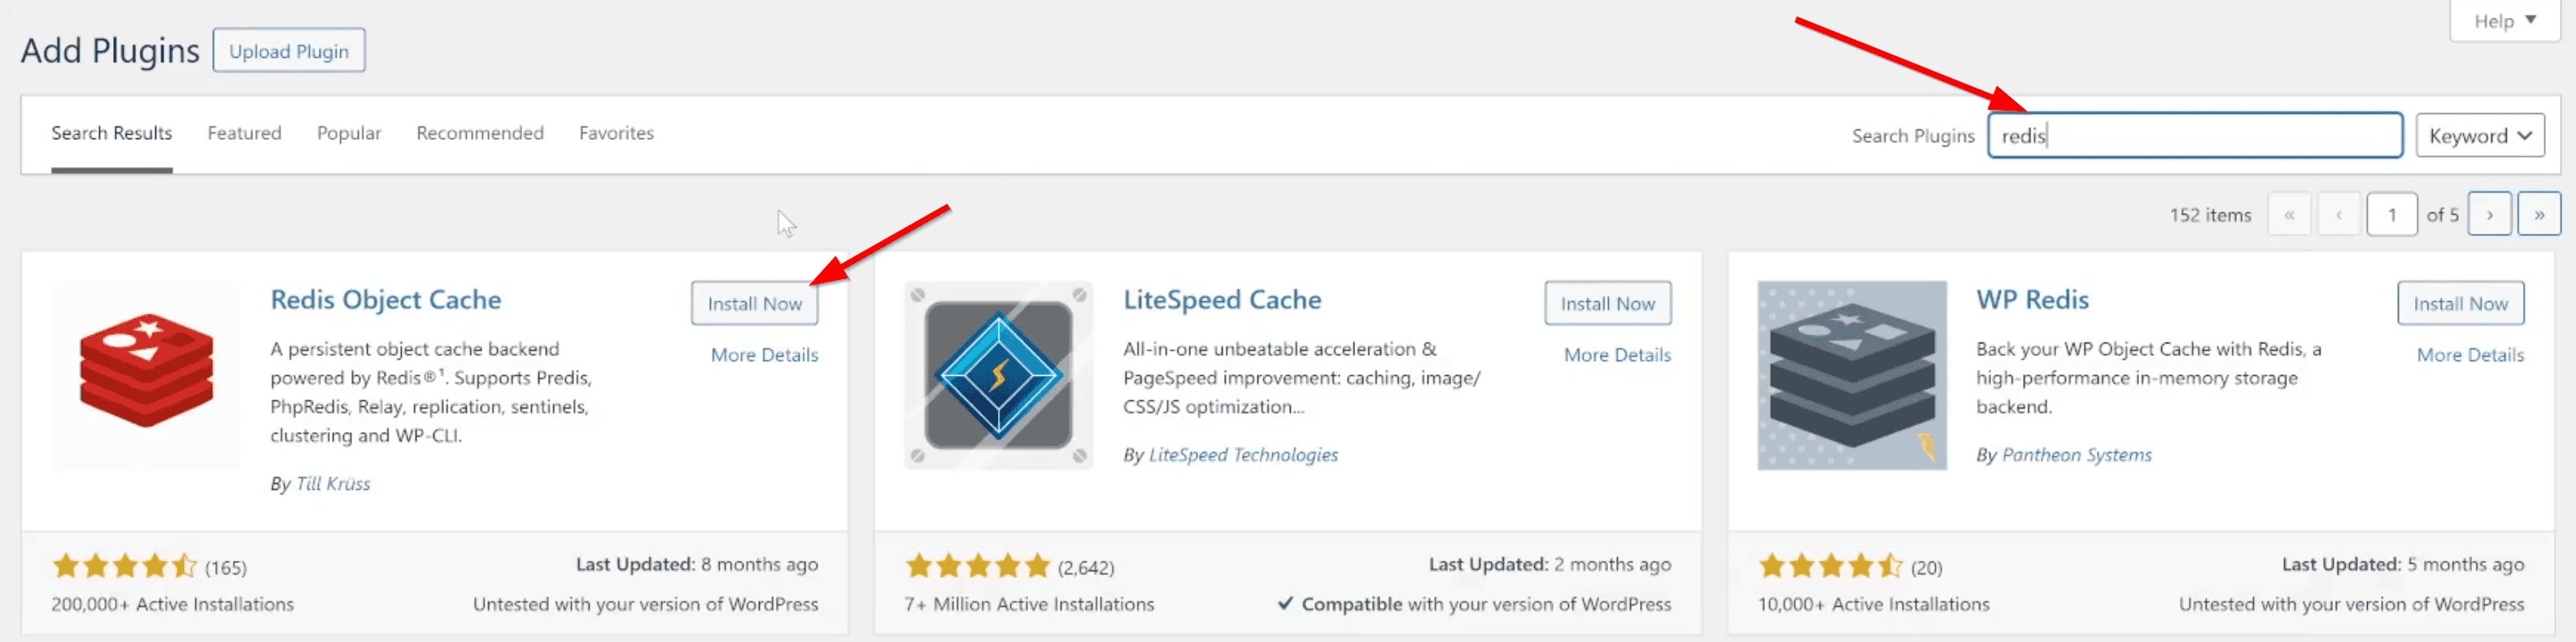2576x642 pixels.
Task: Select the Search Results tab
Action: point(111,133)
